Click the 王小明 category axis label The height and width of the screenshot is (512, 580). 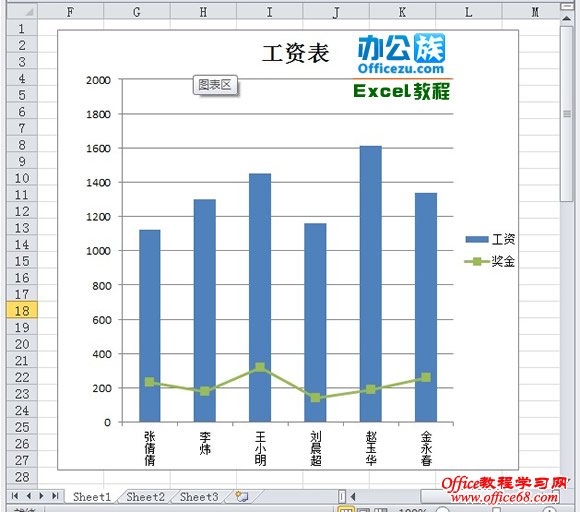tap(260, 448)
